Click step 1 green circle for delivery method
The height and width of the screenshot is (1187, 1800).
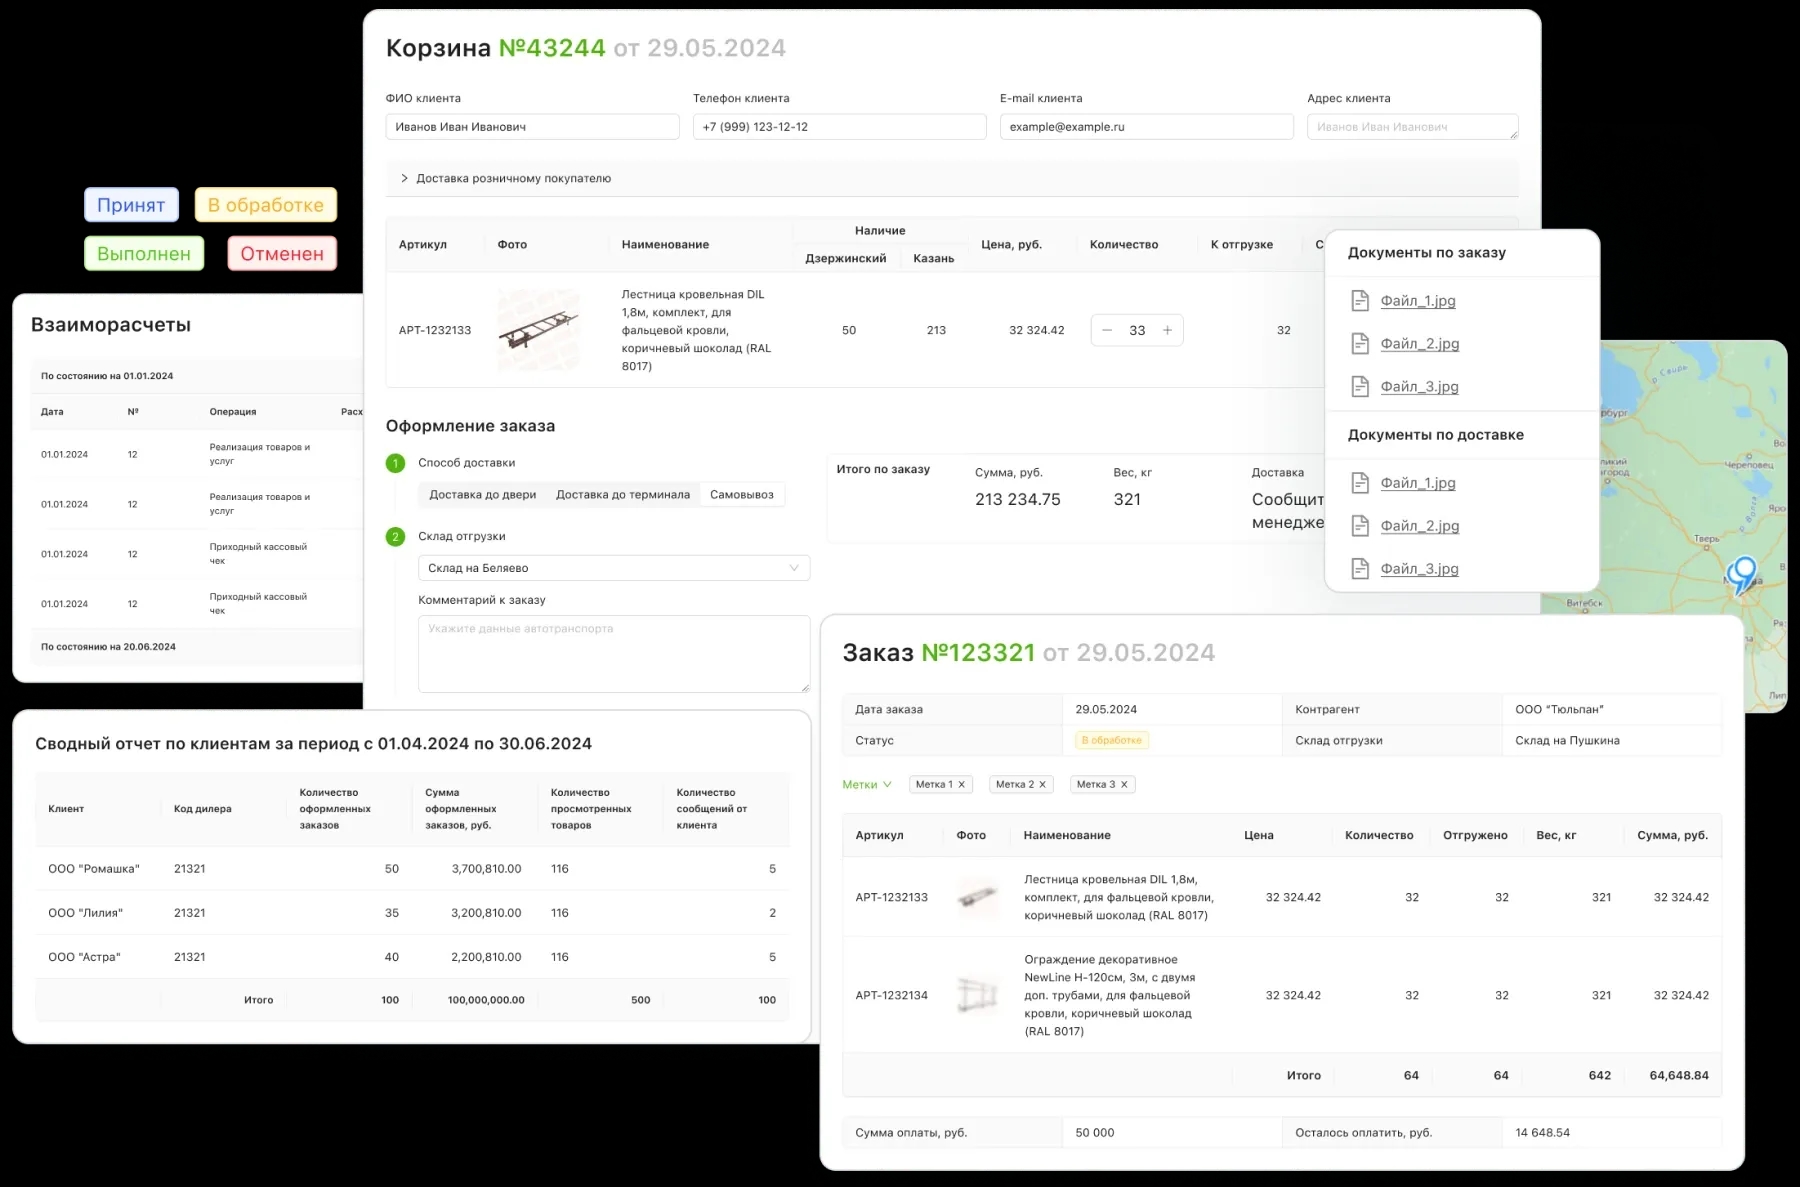(395, 463)
